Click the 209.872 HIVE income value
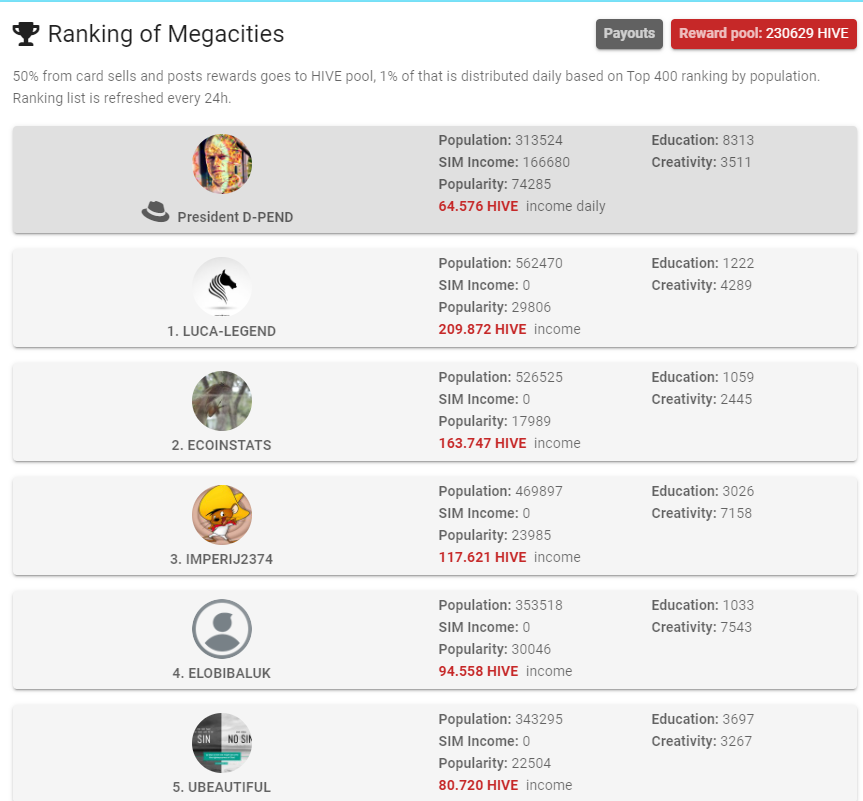This screenshot has width=863, height=801. point(482,329)
